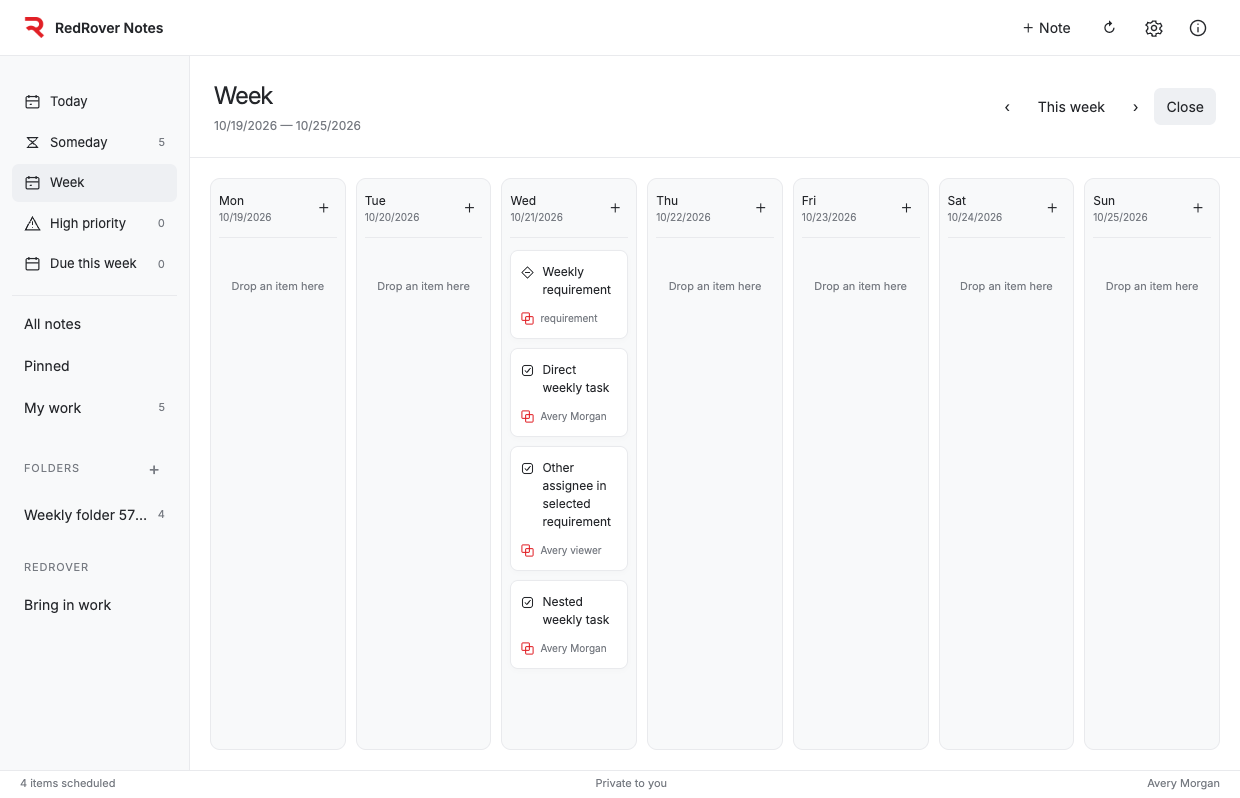Viewport: 1240px width, 798px height.
Task: Open Due this week in sidebar
Action: click(94, 264)
